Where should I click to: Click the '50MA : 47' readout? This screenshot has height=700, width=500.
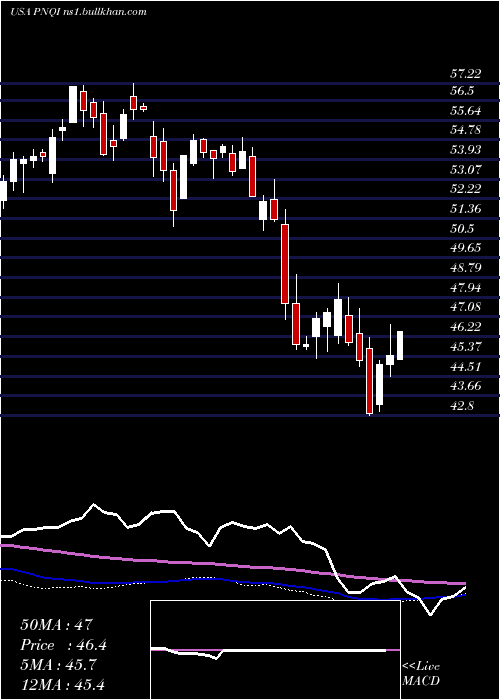(56, 625)
